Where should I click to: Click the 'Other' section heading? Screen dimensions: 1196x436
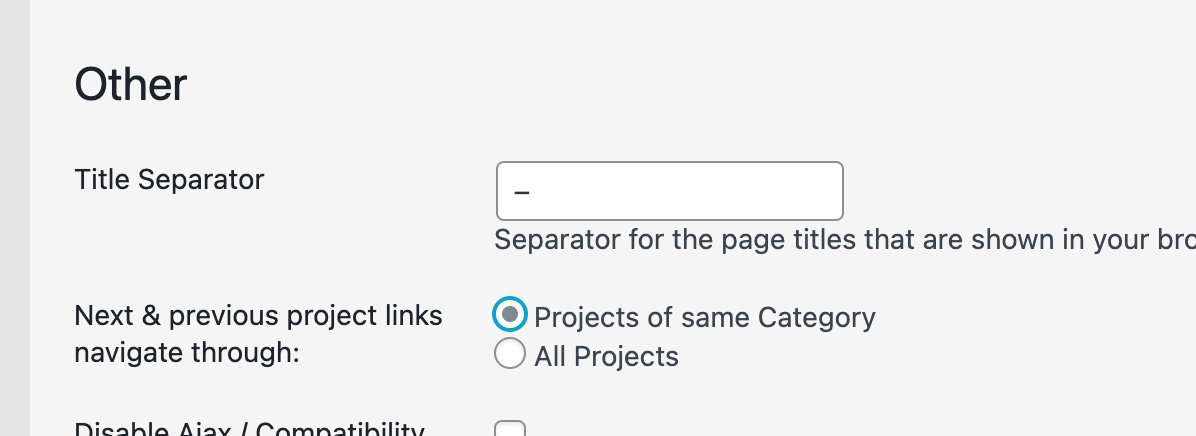coord(131,85)
